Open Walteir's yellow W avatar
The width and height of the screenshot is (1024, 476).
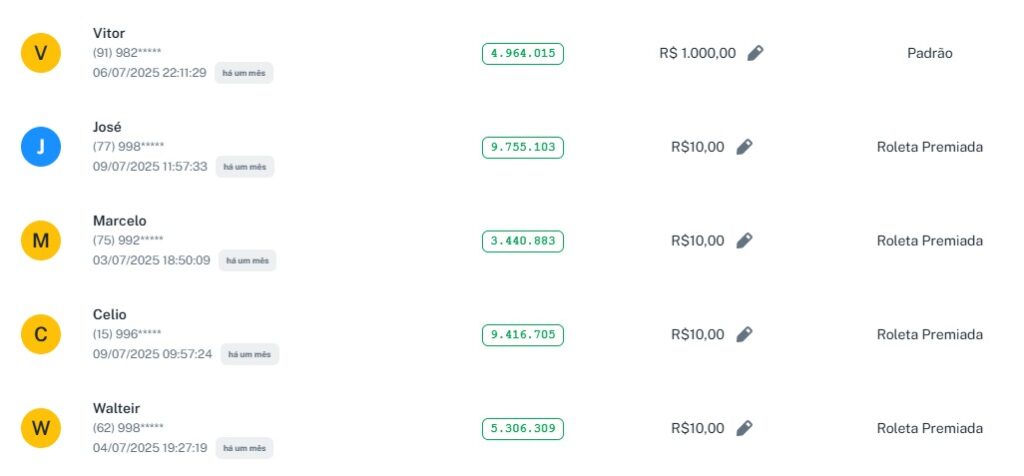click(x=41, y=429)
